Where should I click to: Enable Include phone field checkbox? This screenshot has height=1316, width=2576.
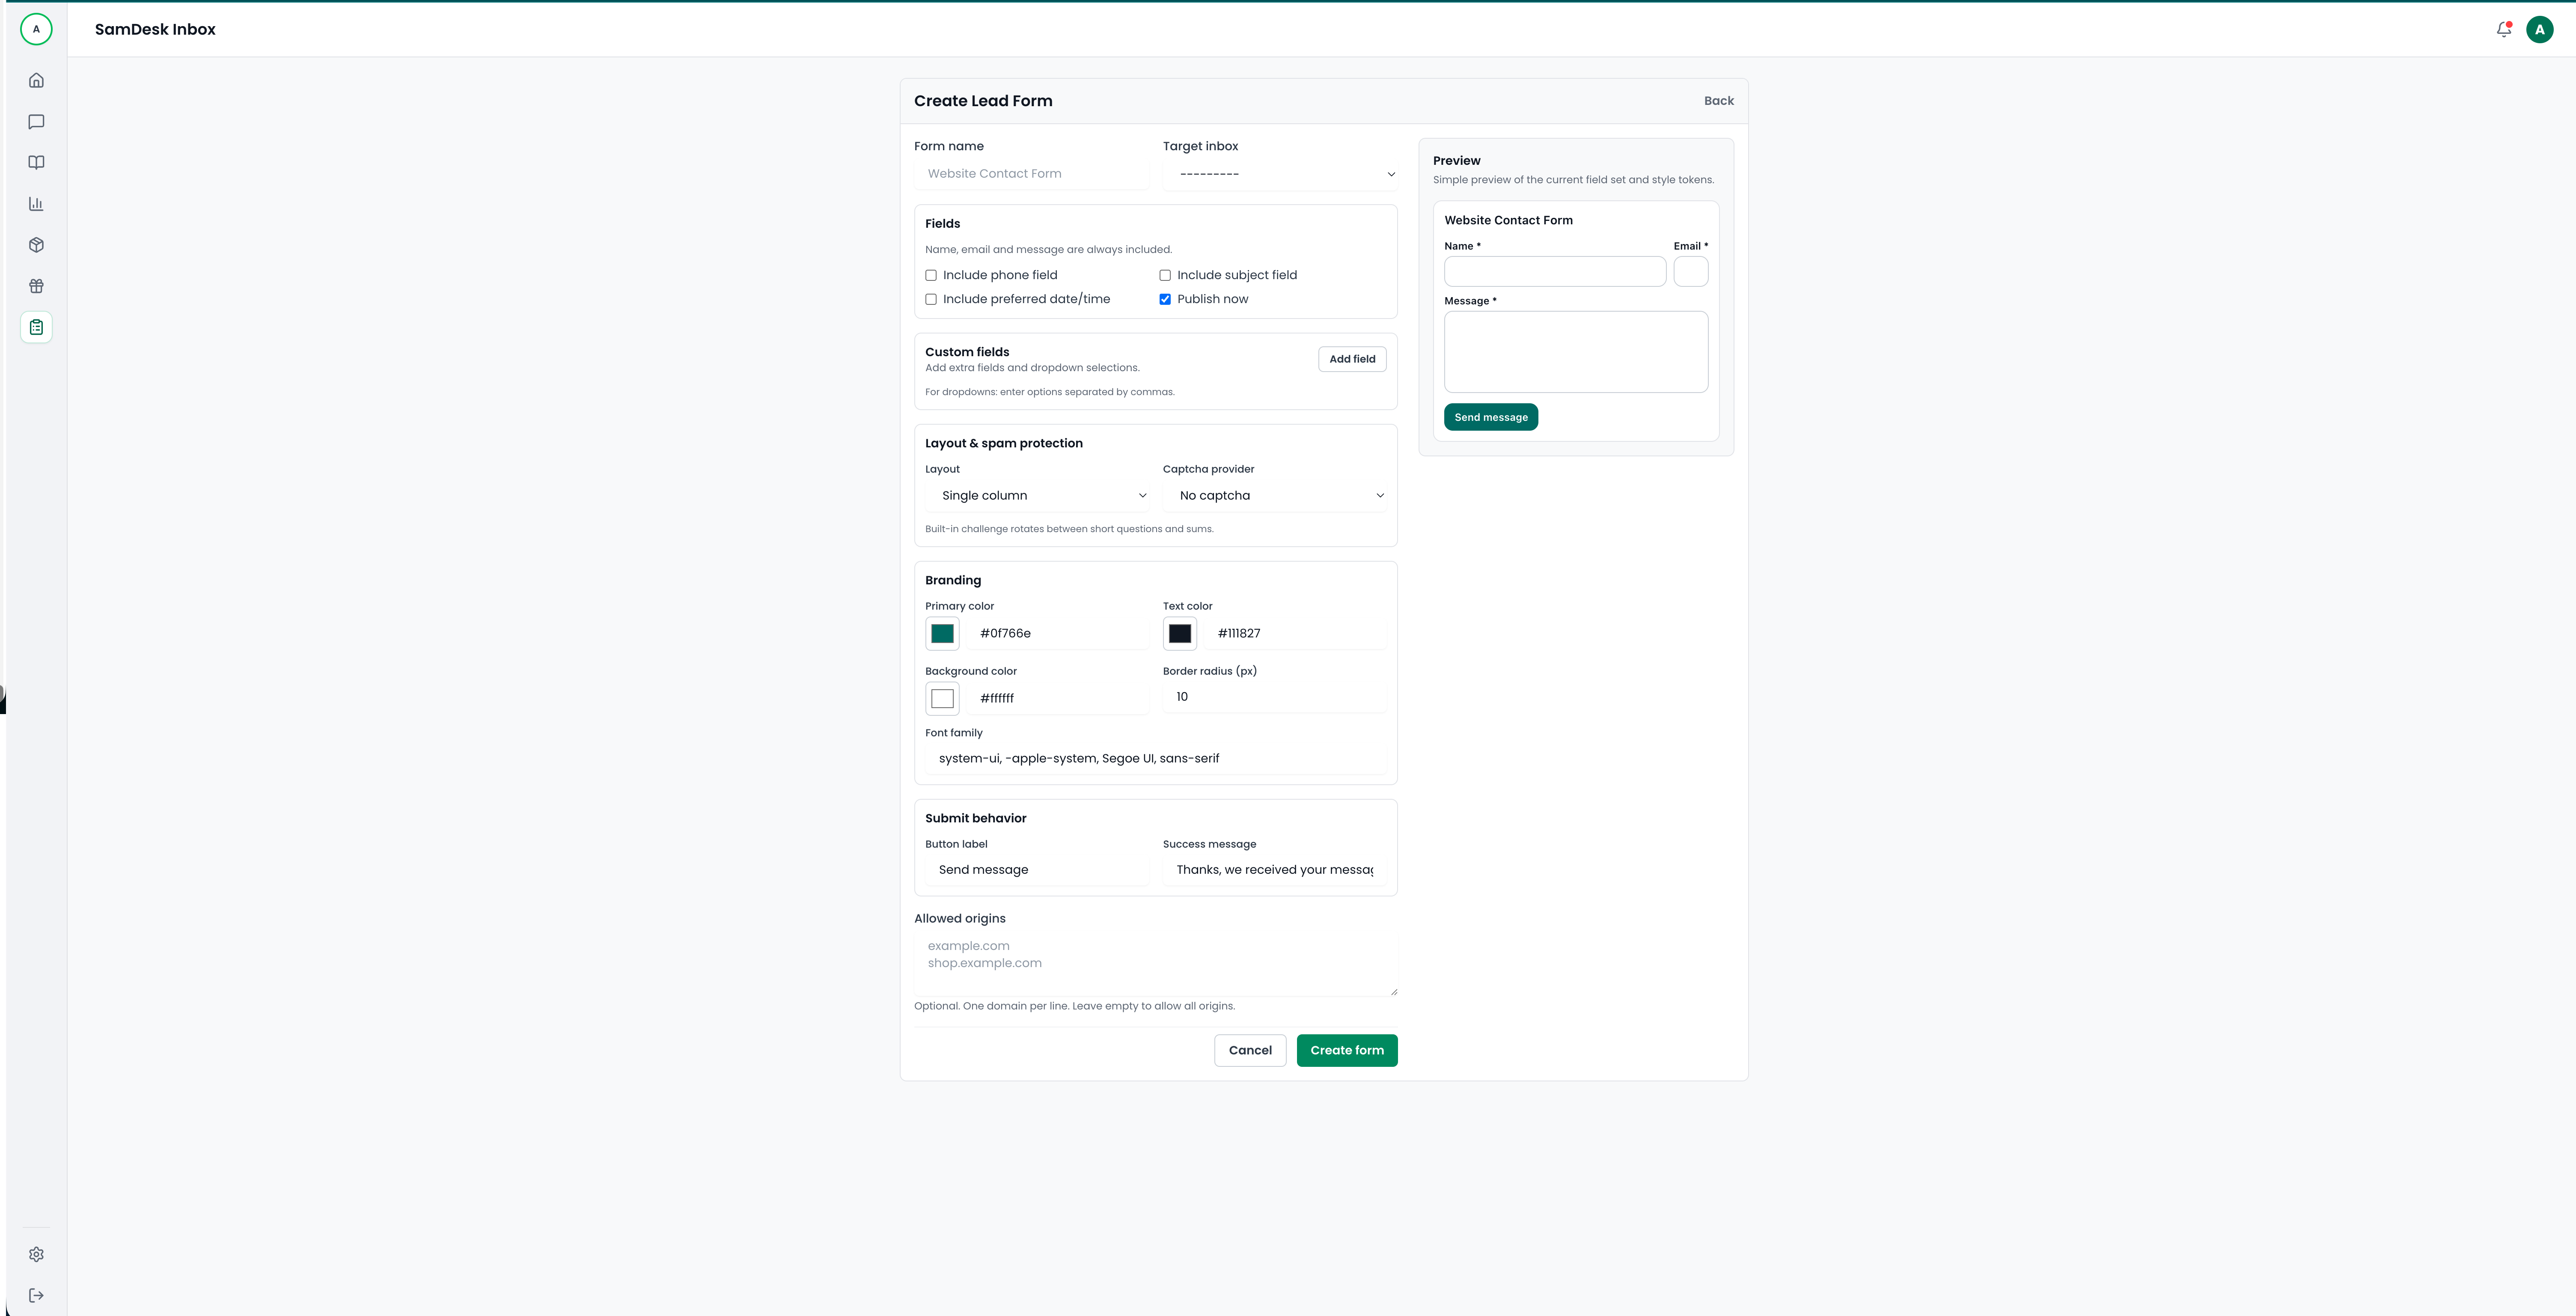[931, 275]
